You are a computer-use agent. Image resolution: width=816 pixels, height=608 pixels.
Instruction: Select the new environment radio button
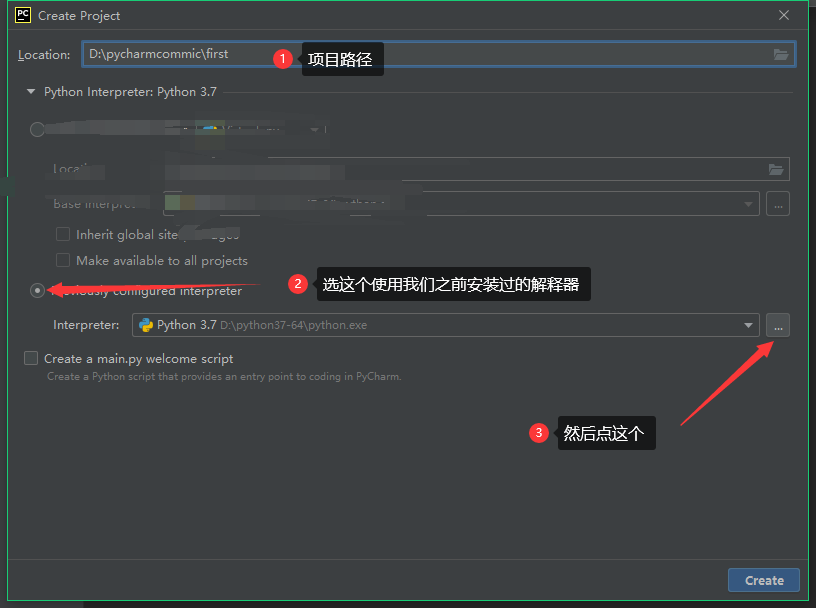37,129
